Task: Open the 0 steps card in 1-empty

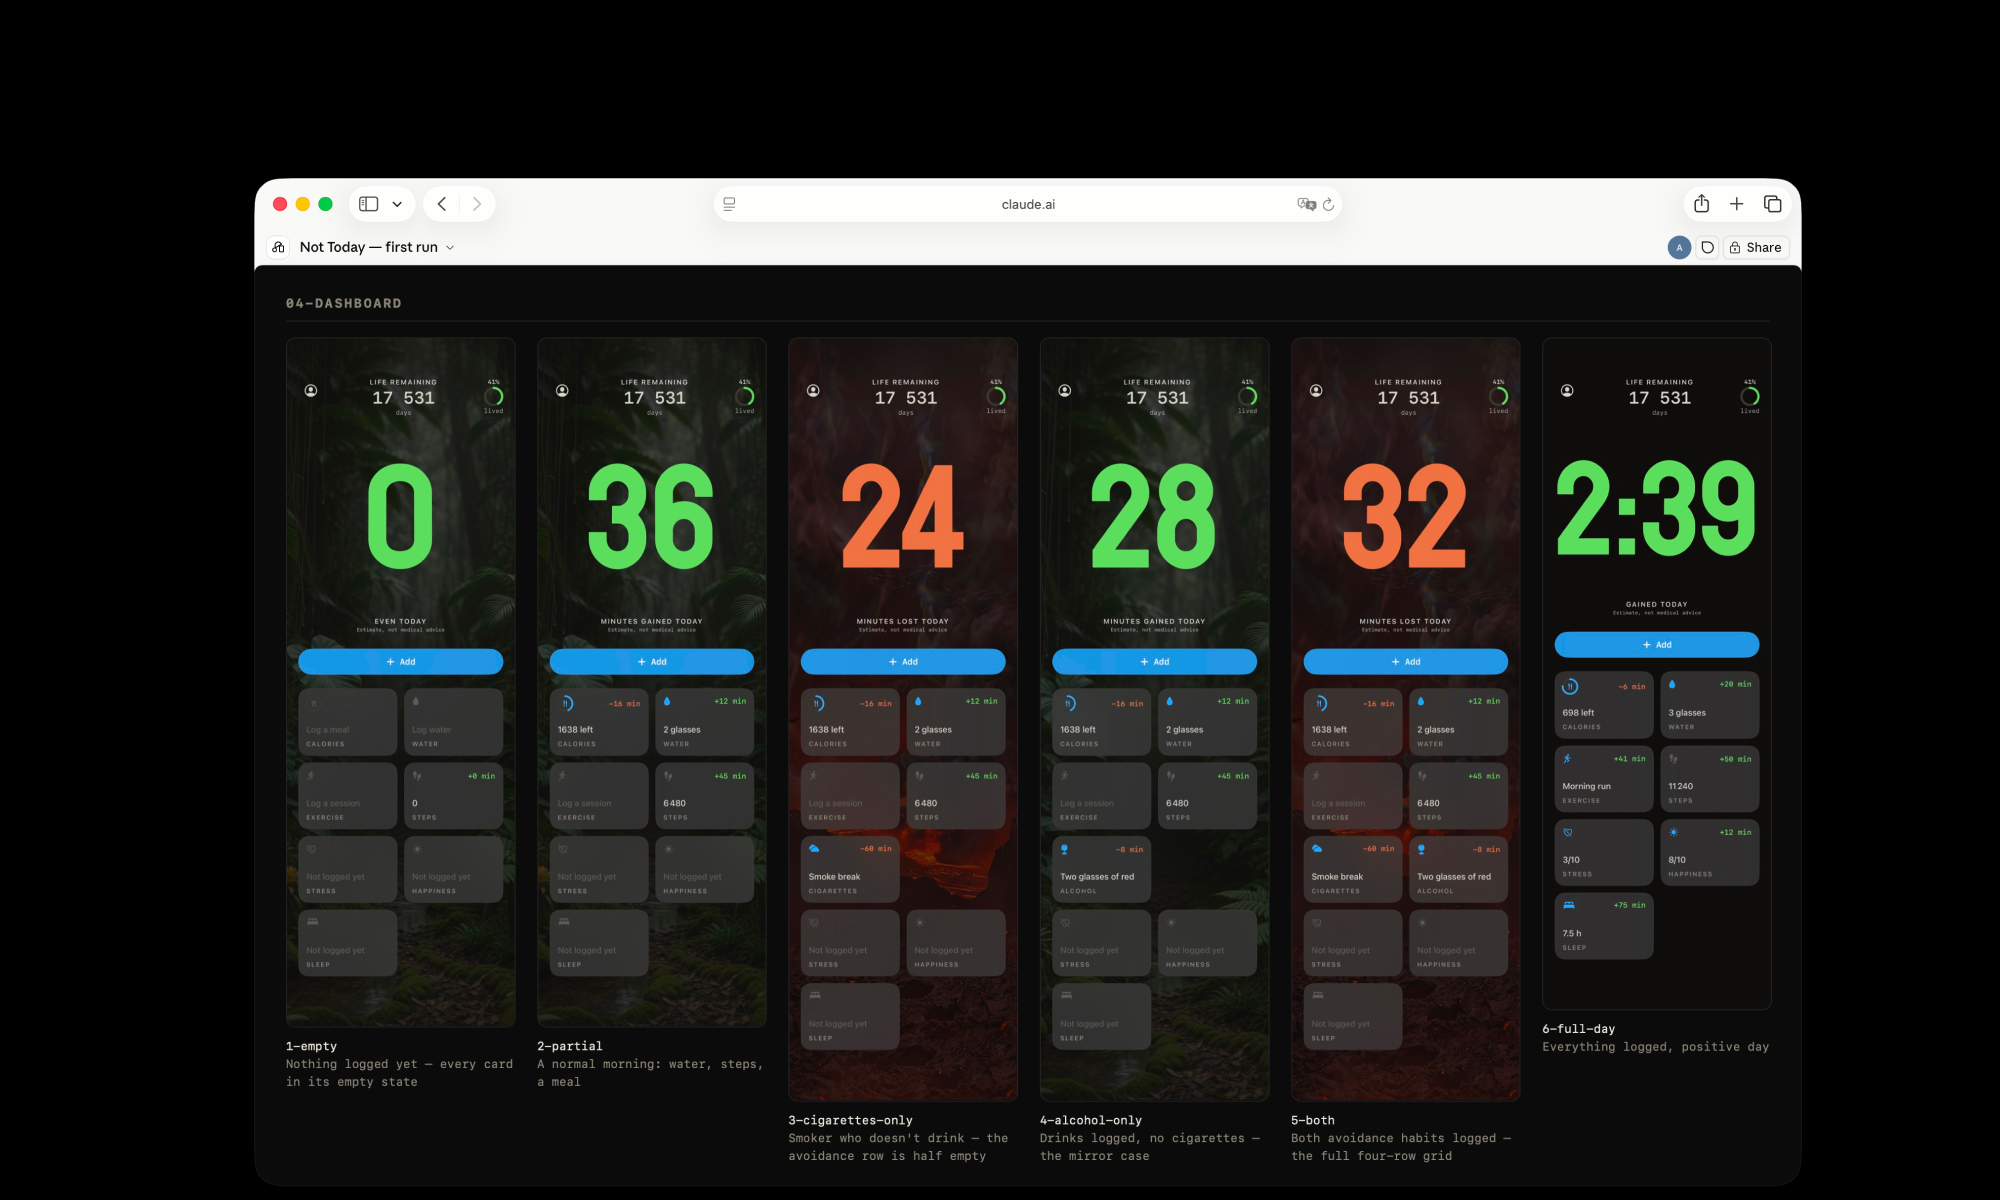Action: click(x=453, y=796)
